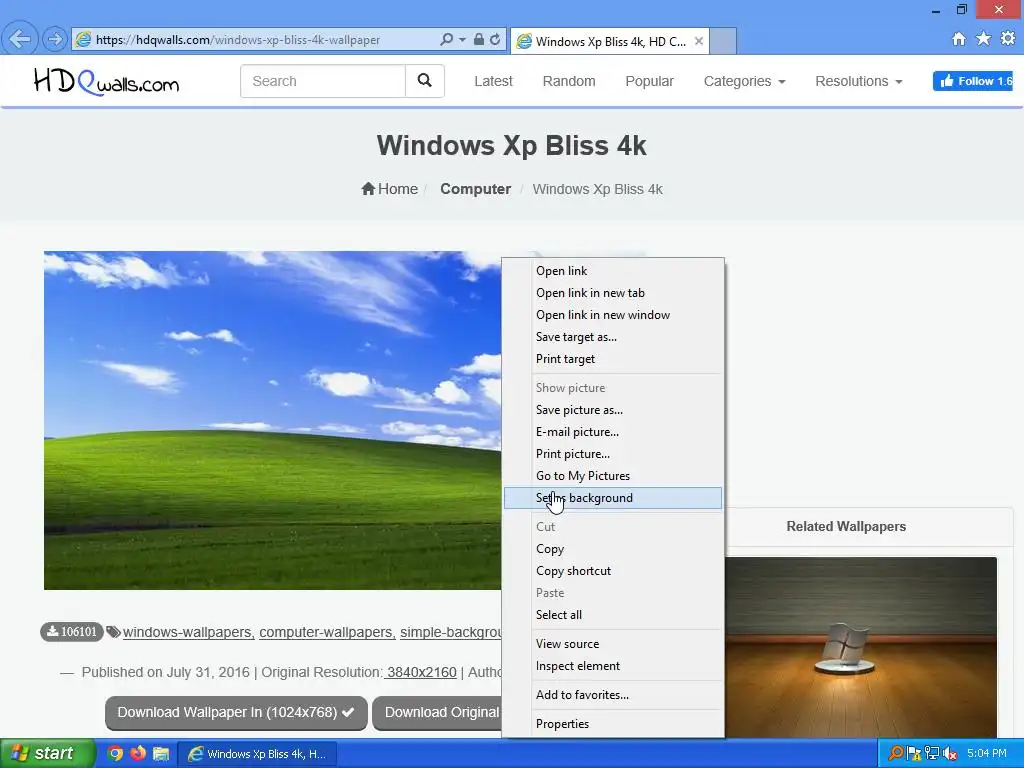Click the network connection tray icon

click(932, 754)
